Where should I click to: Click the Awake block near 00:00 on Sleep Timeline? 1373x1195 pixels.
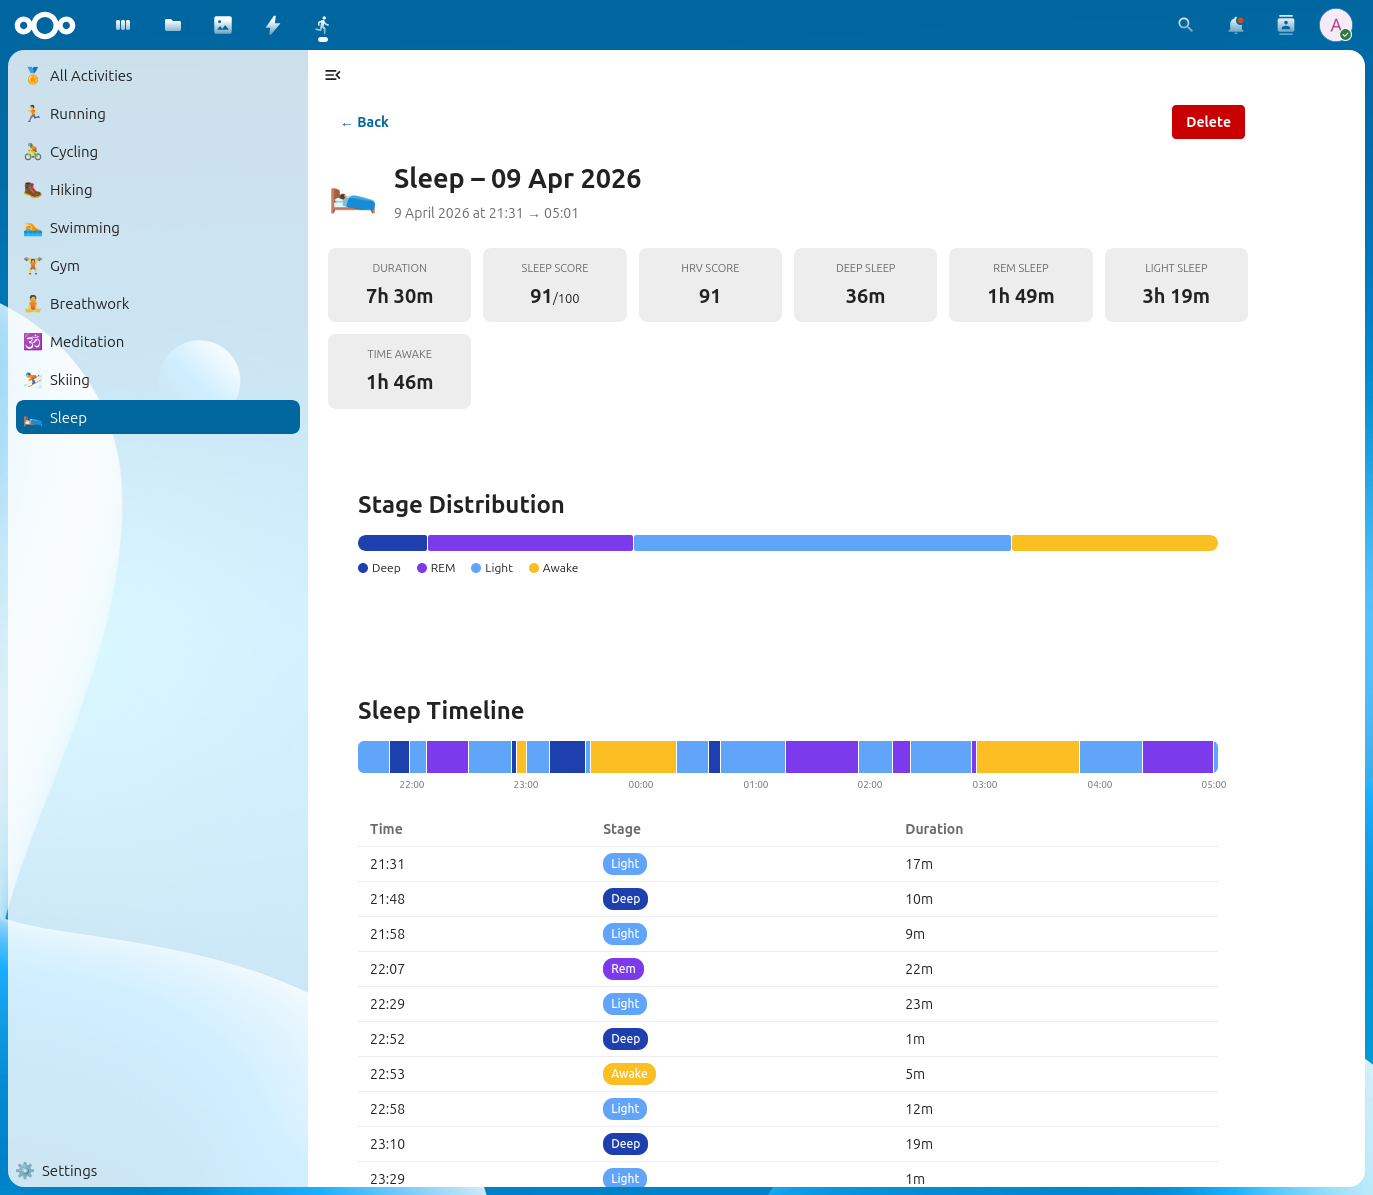tap(631, 757)
